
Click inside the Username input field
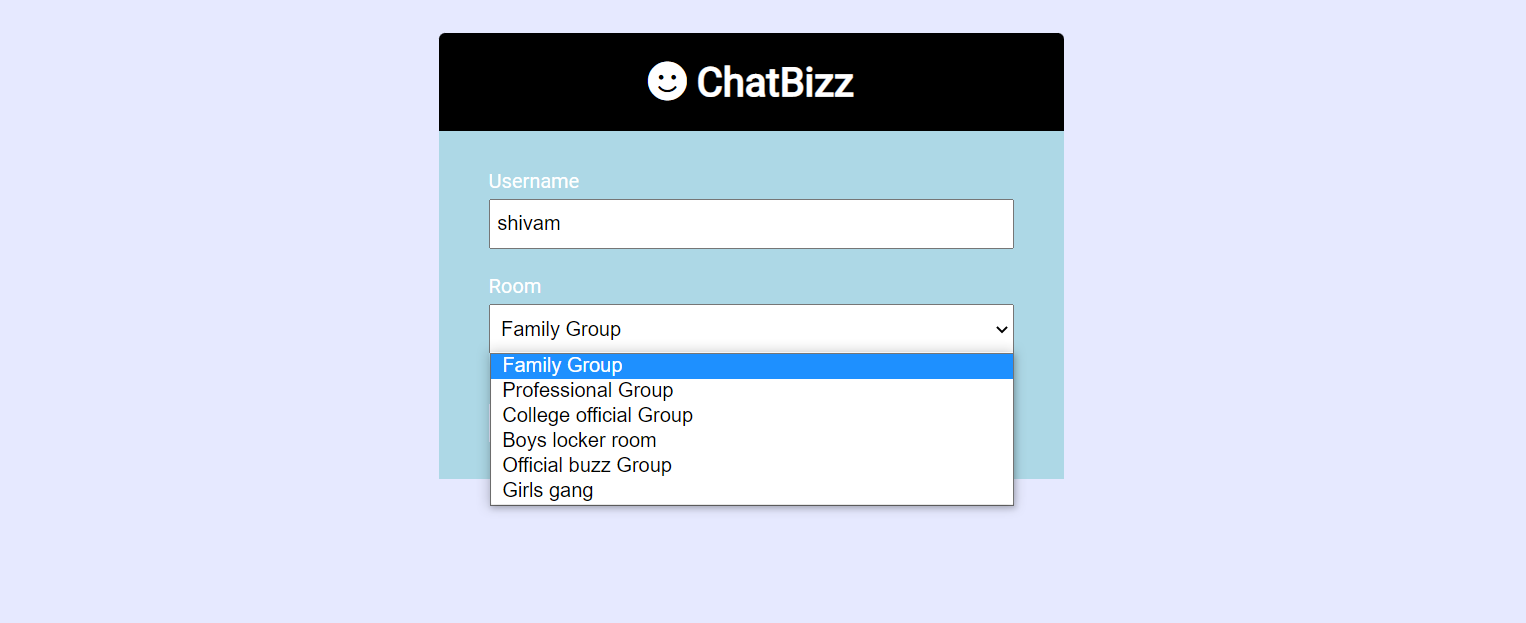coord(751,223)
